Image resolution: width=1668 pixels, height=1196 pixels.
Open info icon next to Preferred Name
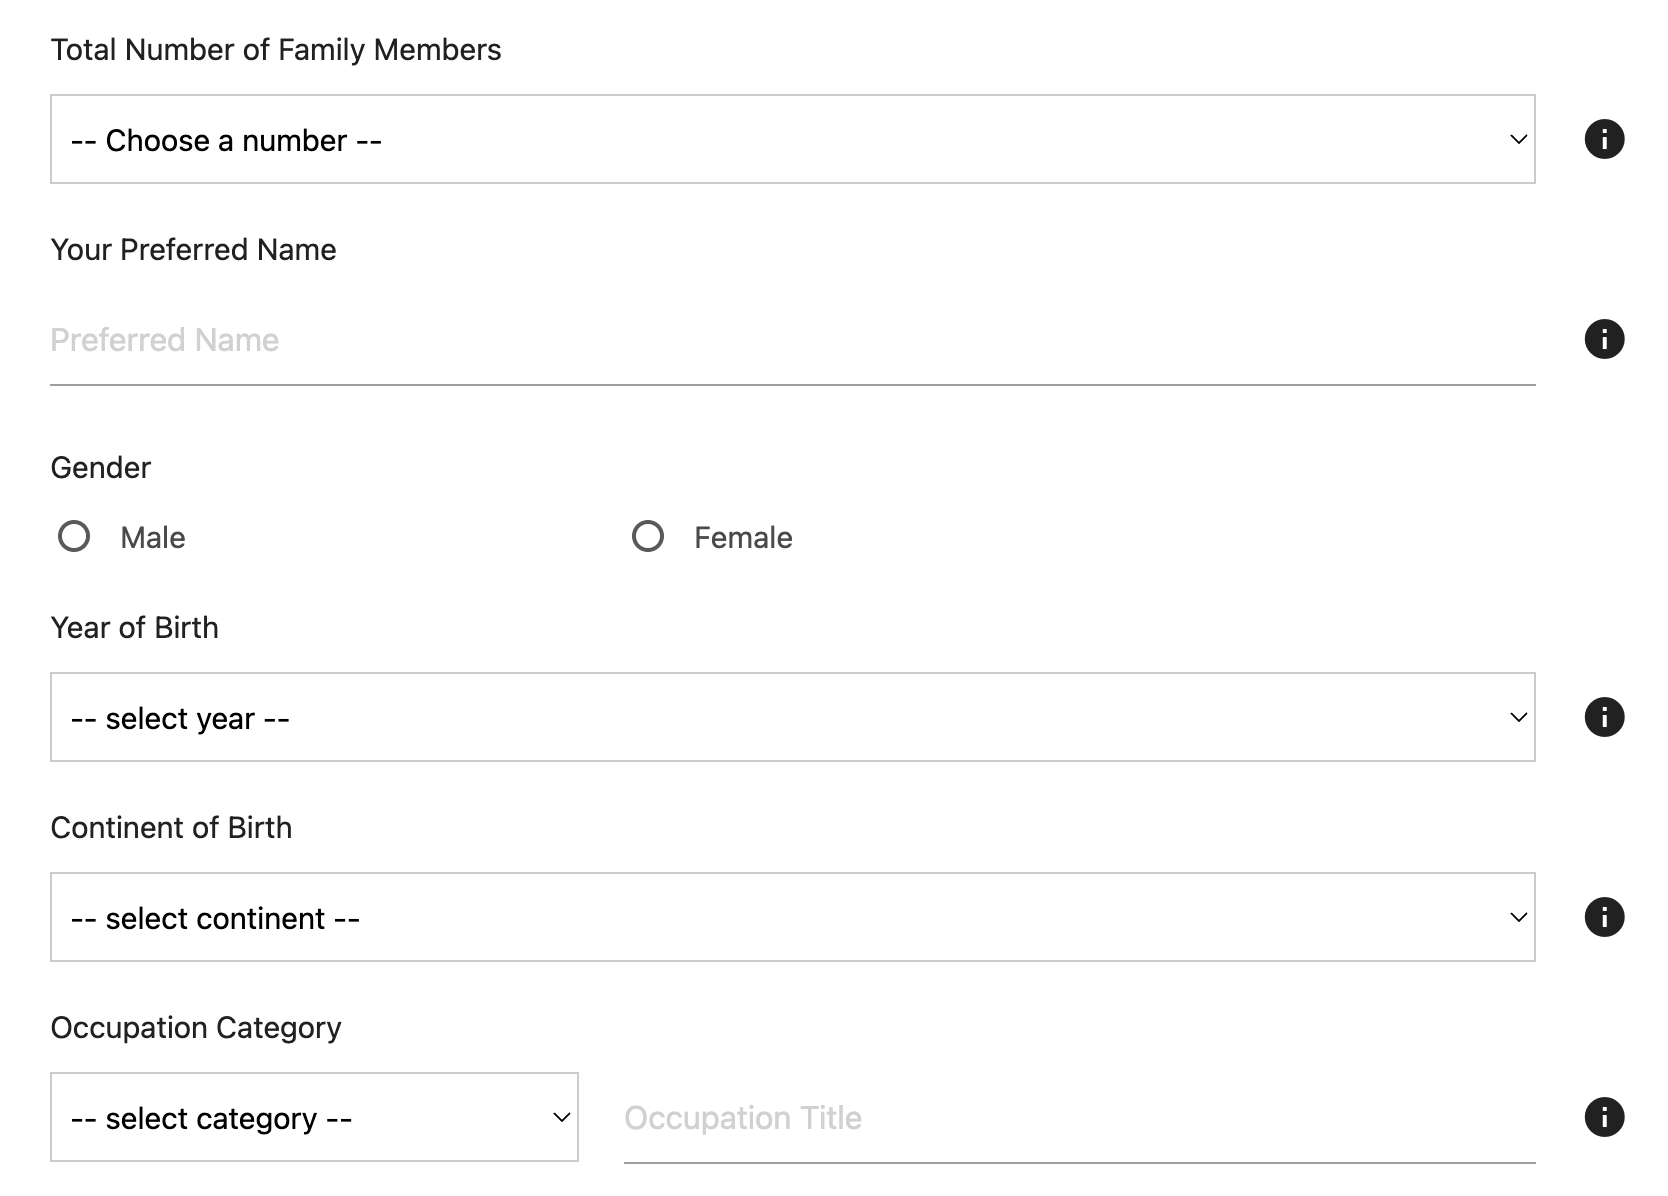[1604, 339]
